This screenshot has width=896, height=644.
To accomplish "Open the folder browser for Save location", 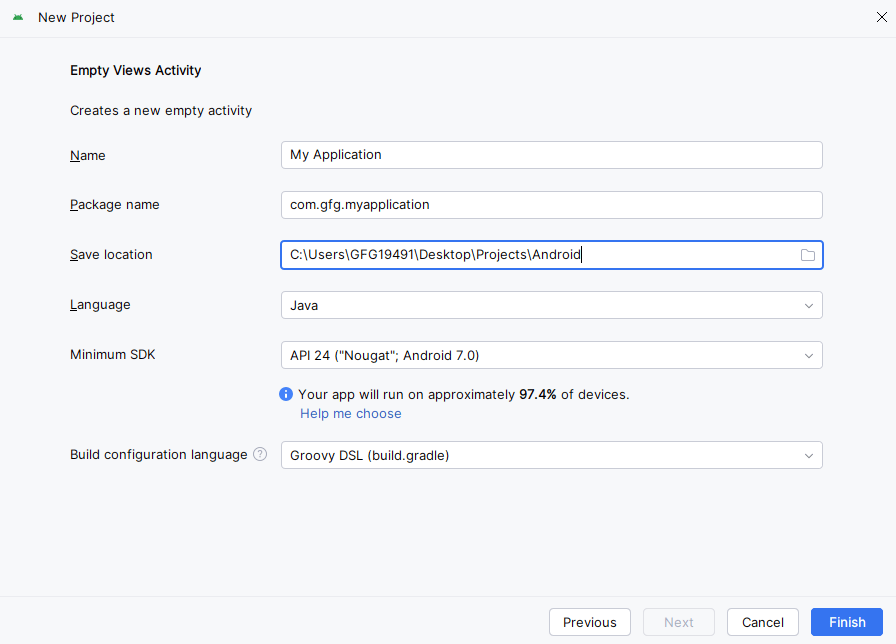I will pyautogui.click(x=808, y=255).
